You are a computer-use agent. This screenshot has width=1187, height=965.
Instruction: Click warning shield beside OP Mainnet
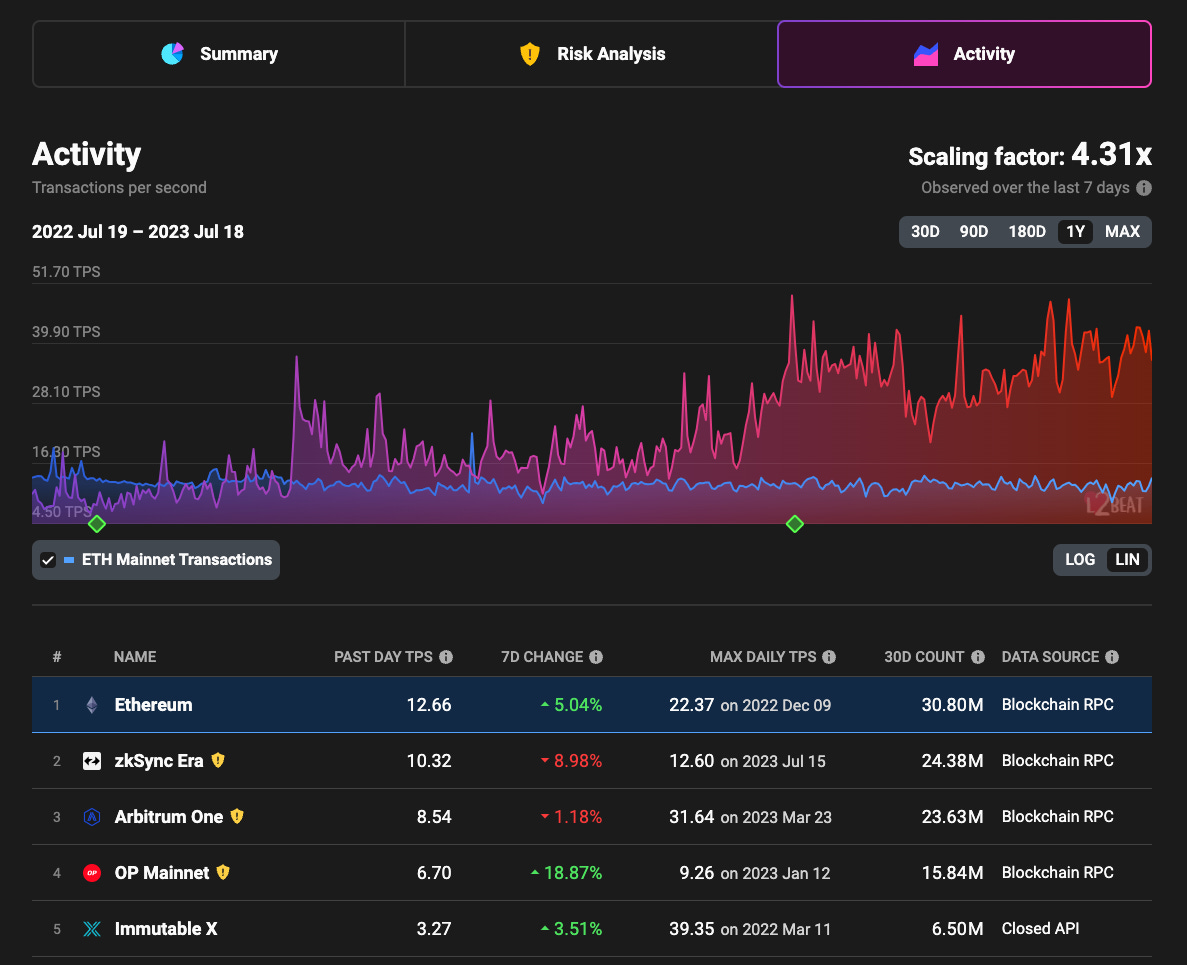pos(223,872)
